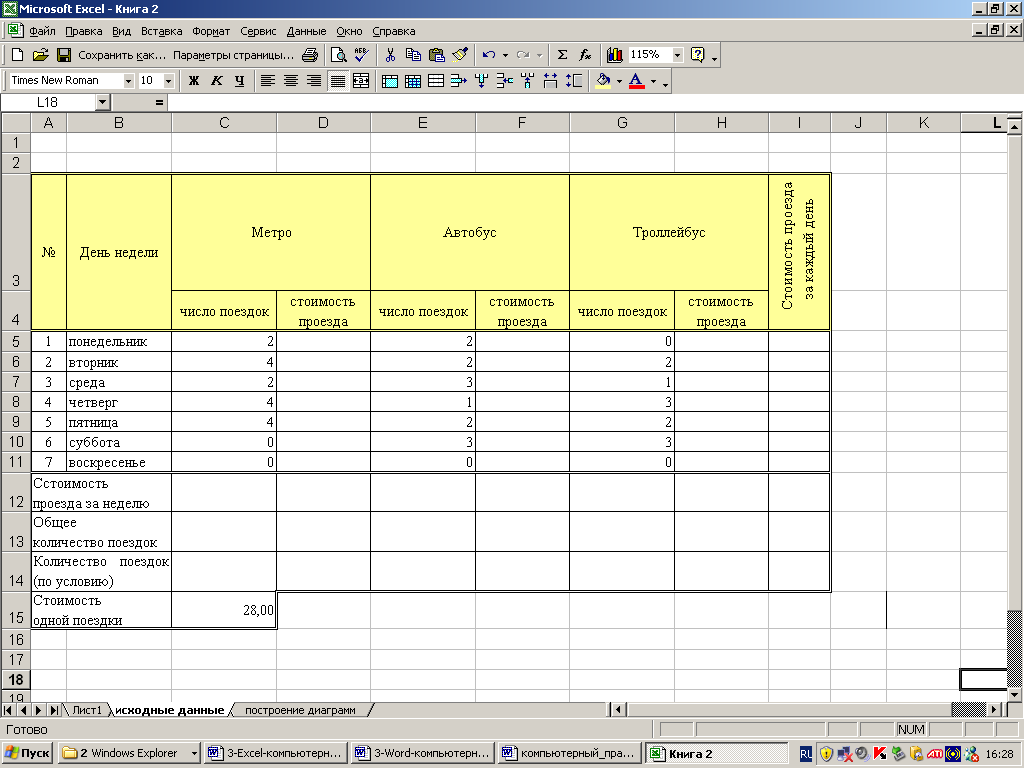Open the Формат menu

(x=211, y=31)
